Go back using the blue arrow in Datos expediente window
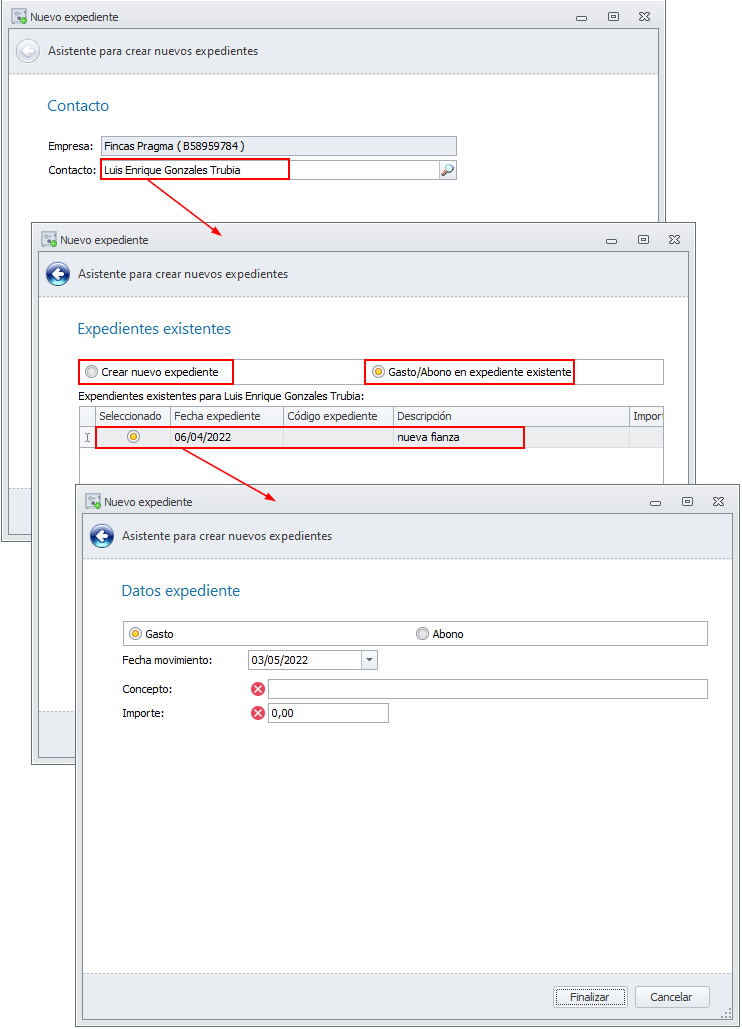The height and width of the screenshot is (1029, 742). [102, 536]
